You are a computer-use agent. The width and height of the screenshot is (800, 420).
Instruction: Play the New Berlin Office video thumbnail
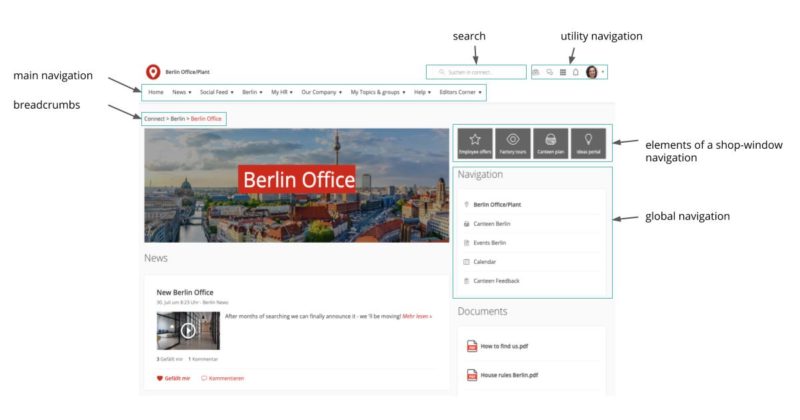pos(188,329)
